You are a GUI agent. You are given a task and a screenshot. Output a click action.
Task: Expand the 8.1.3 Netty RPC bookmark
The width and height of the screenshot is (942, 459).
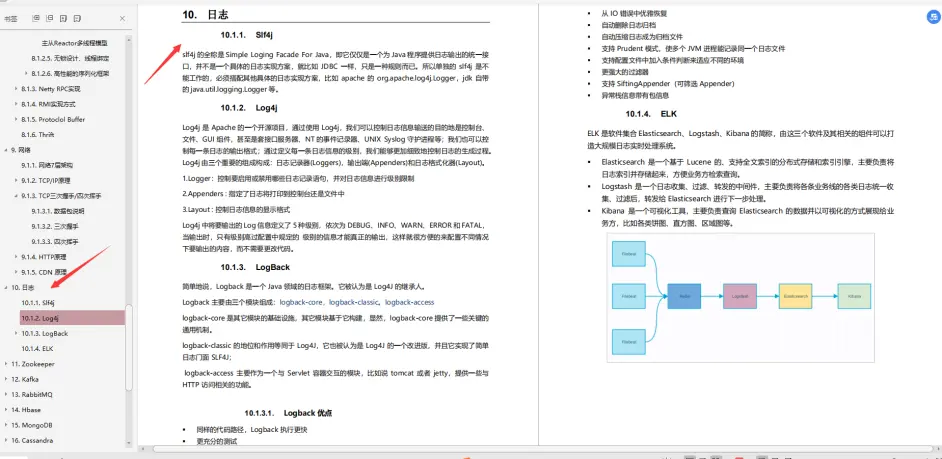[x=16, y=89]
